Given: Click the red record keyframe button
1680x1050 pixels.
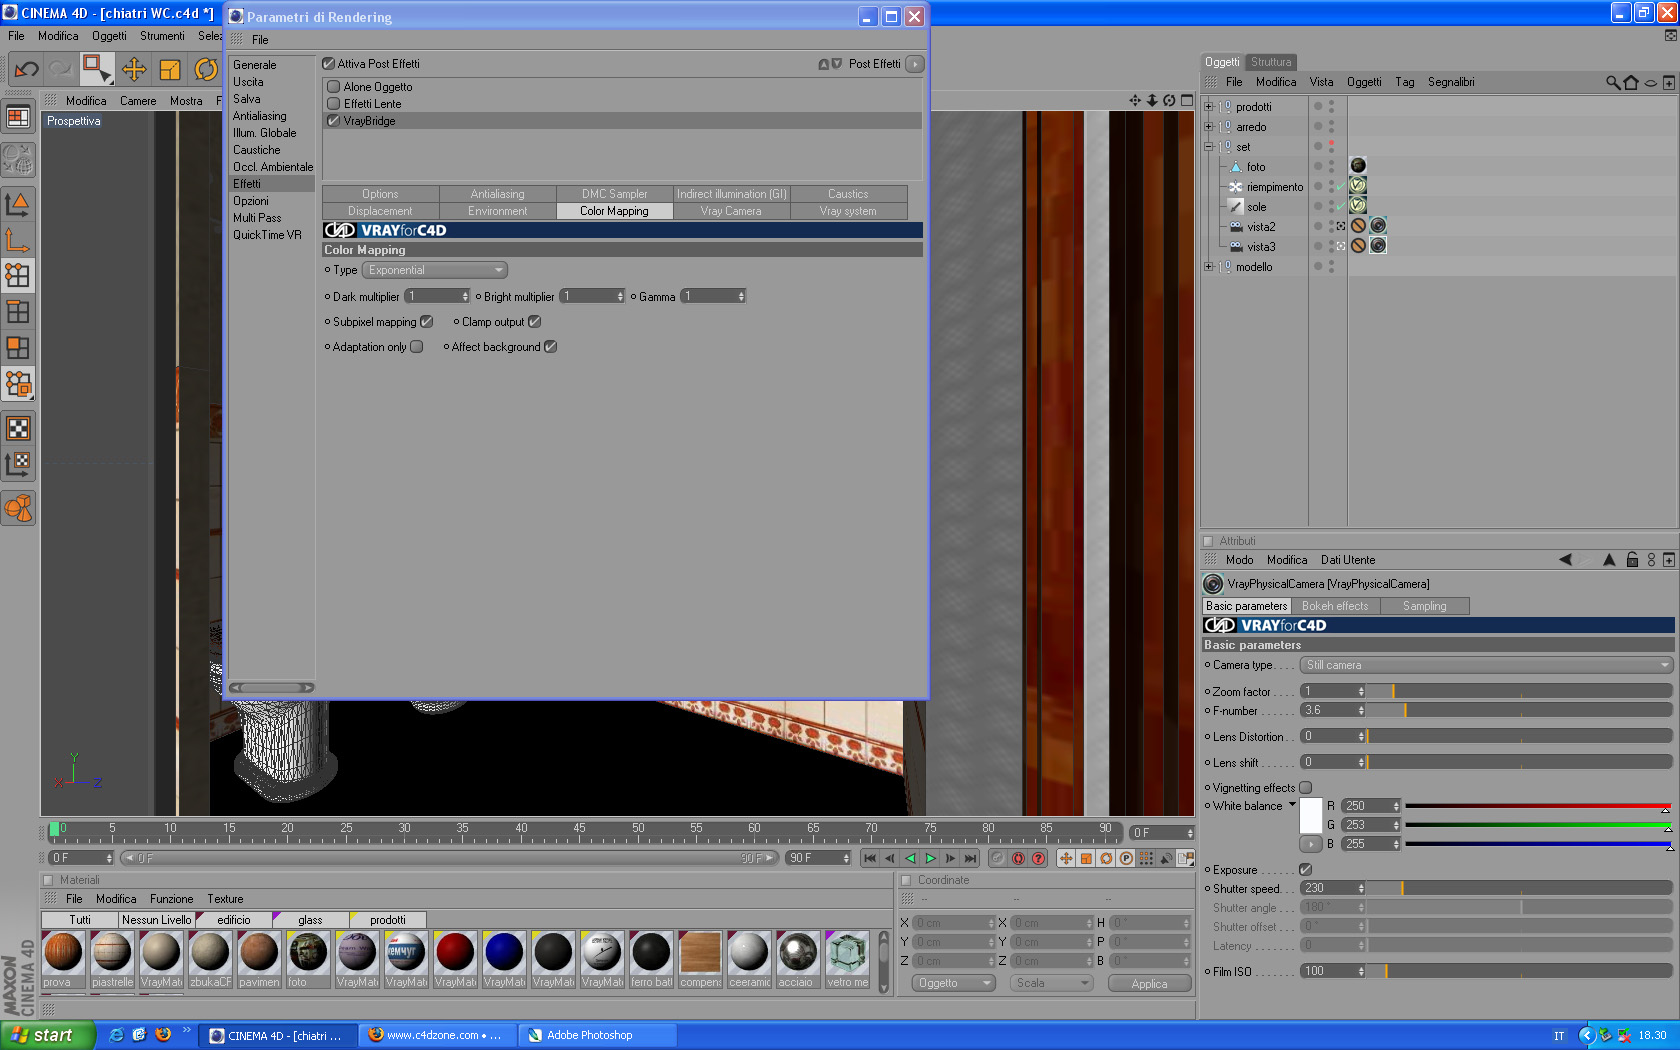Looking at the screenshot, I should click(x=1018, y=858).
